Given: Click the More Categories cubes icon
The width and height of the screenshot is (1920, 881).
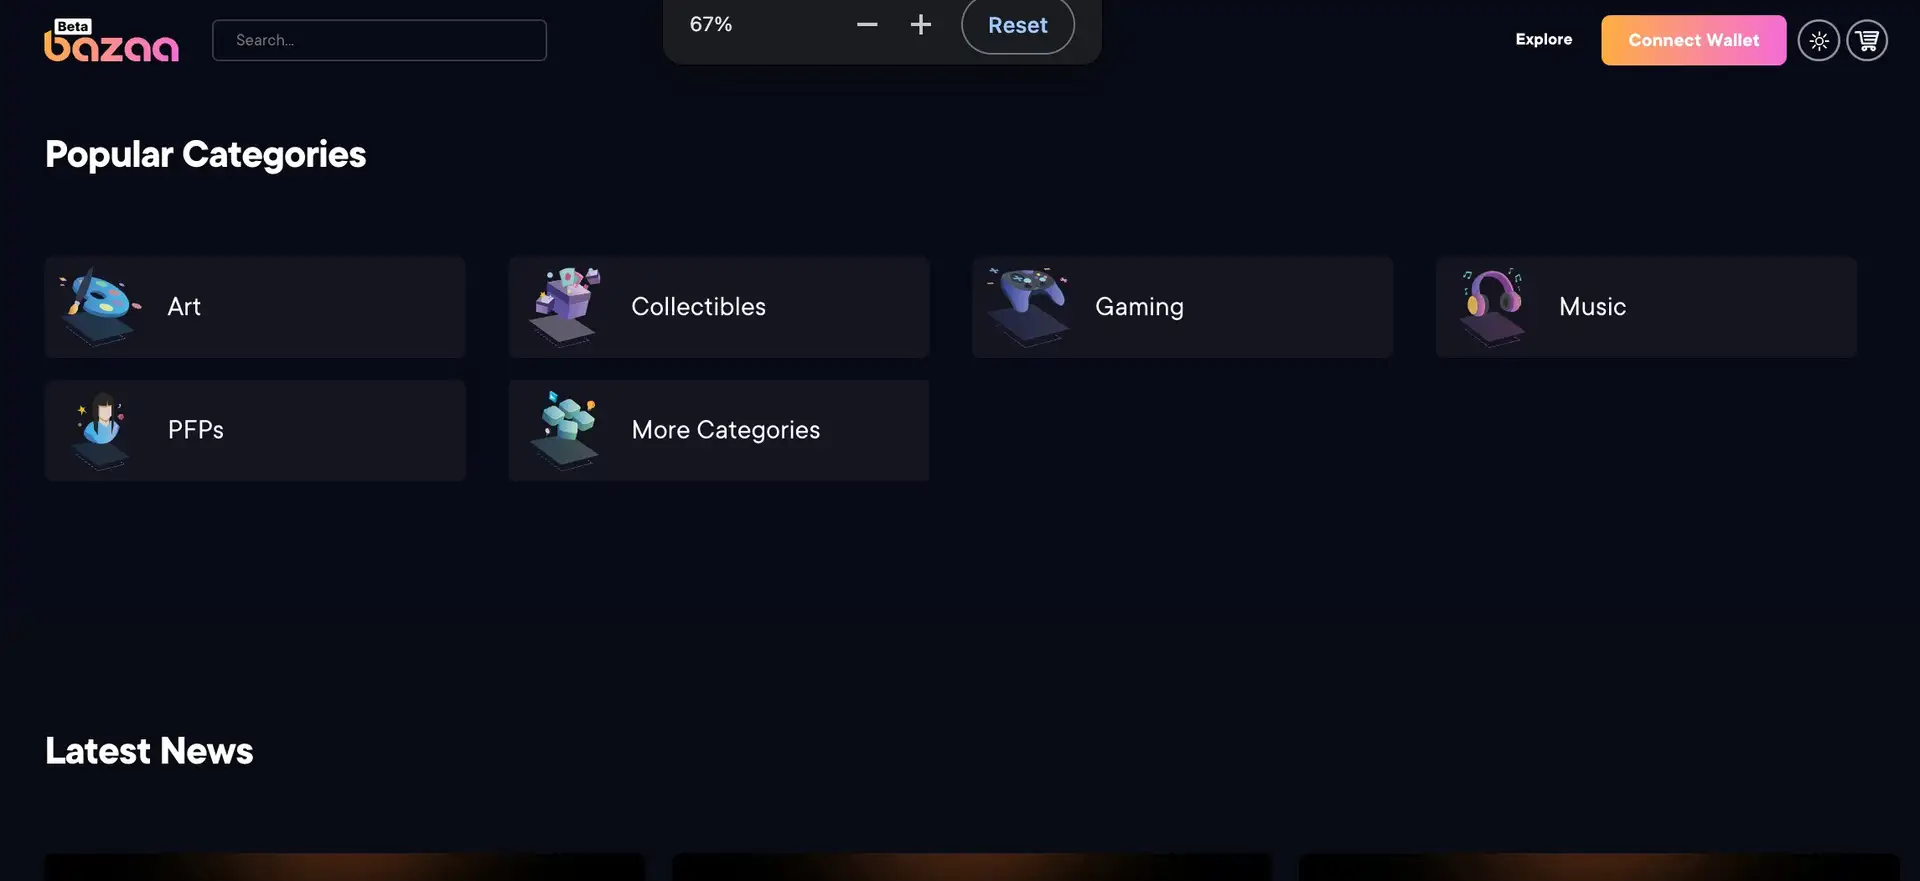Looking at the screenshot, I should click(566, 430).
